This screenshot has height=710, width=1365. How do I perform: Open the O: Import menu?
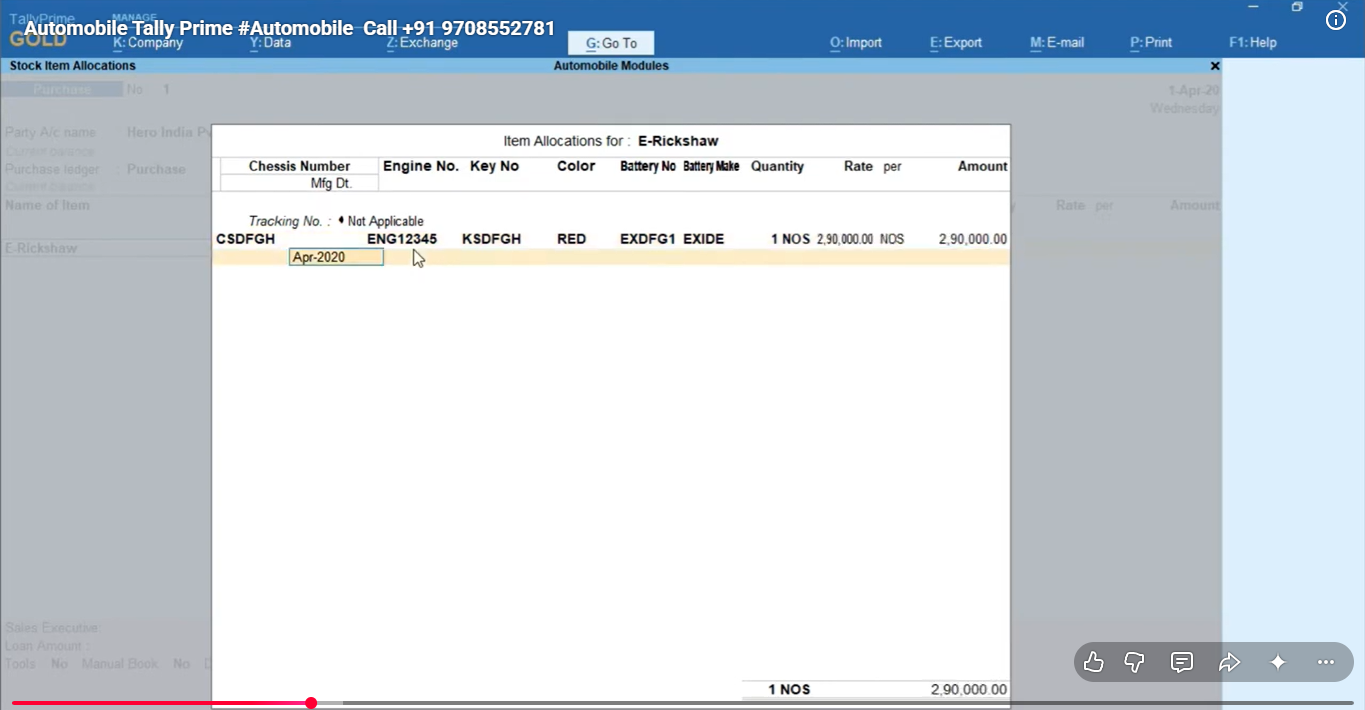click(856, 43)
